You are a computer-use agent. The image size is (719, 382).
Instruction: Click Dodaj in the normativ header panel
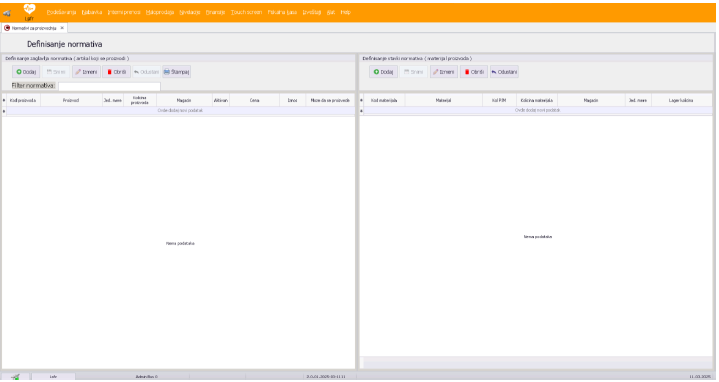tap(26, 72)
